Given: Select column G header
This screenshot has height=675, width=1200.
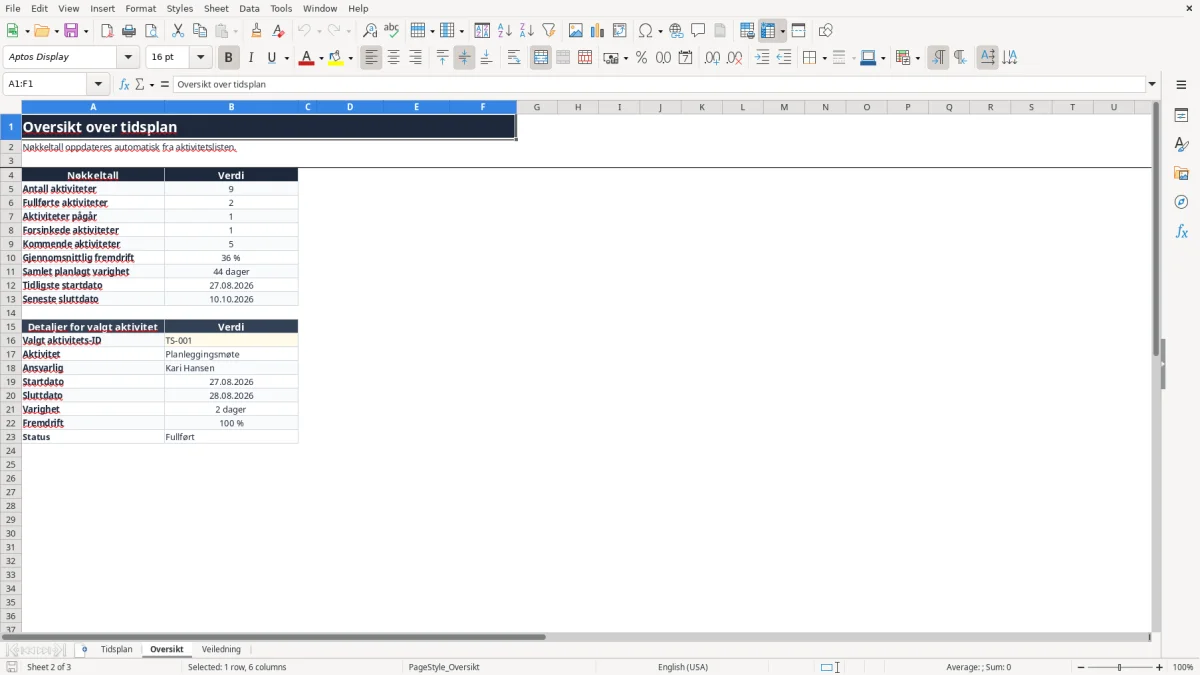Looking at the screenshot, I should [536, 107].
